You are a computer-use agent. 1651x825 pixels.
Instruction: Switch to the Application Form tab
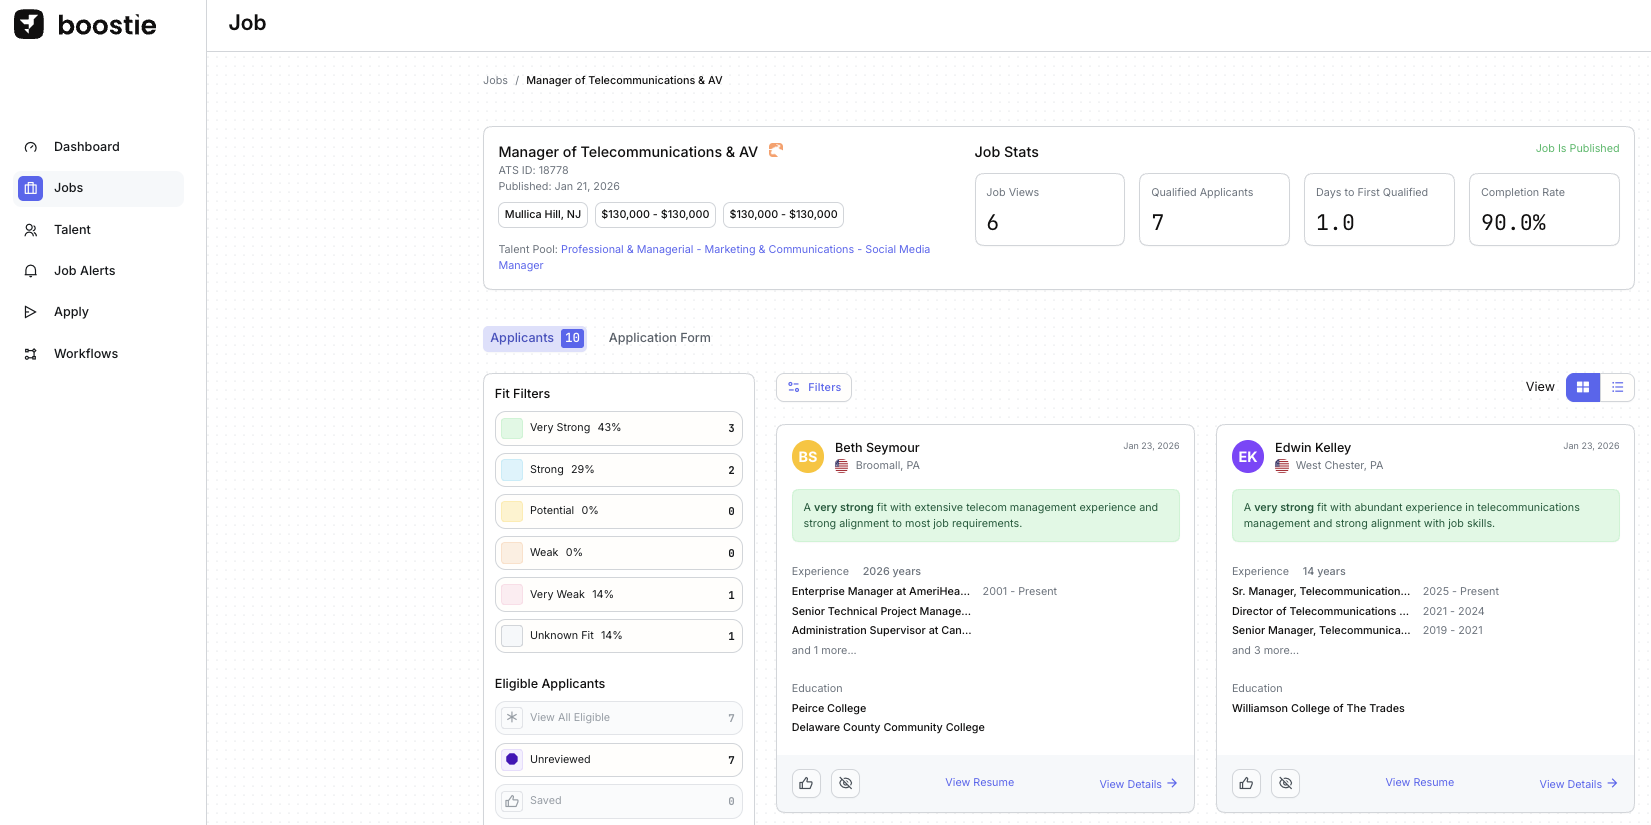tap(659, 338)
